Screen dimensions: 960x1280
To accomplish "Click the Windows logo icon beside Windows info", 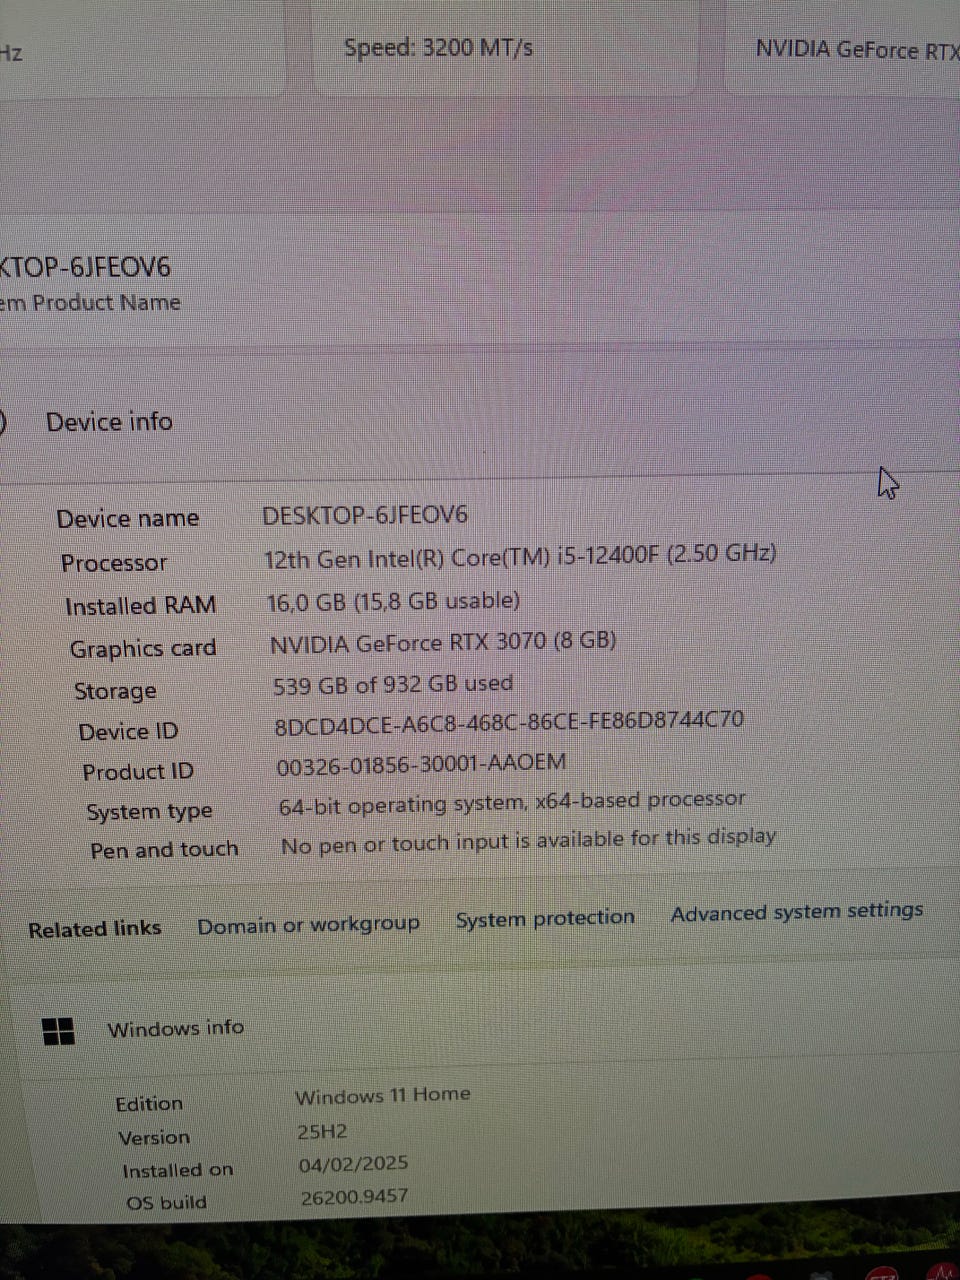I will pos(59,1031).
